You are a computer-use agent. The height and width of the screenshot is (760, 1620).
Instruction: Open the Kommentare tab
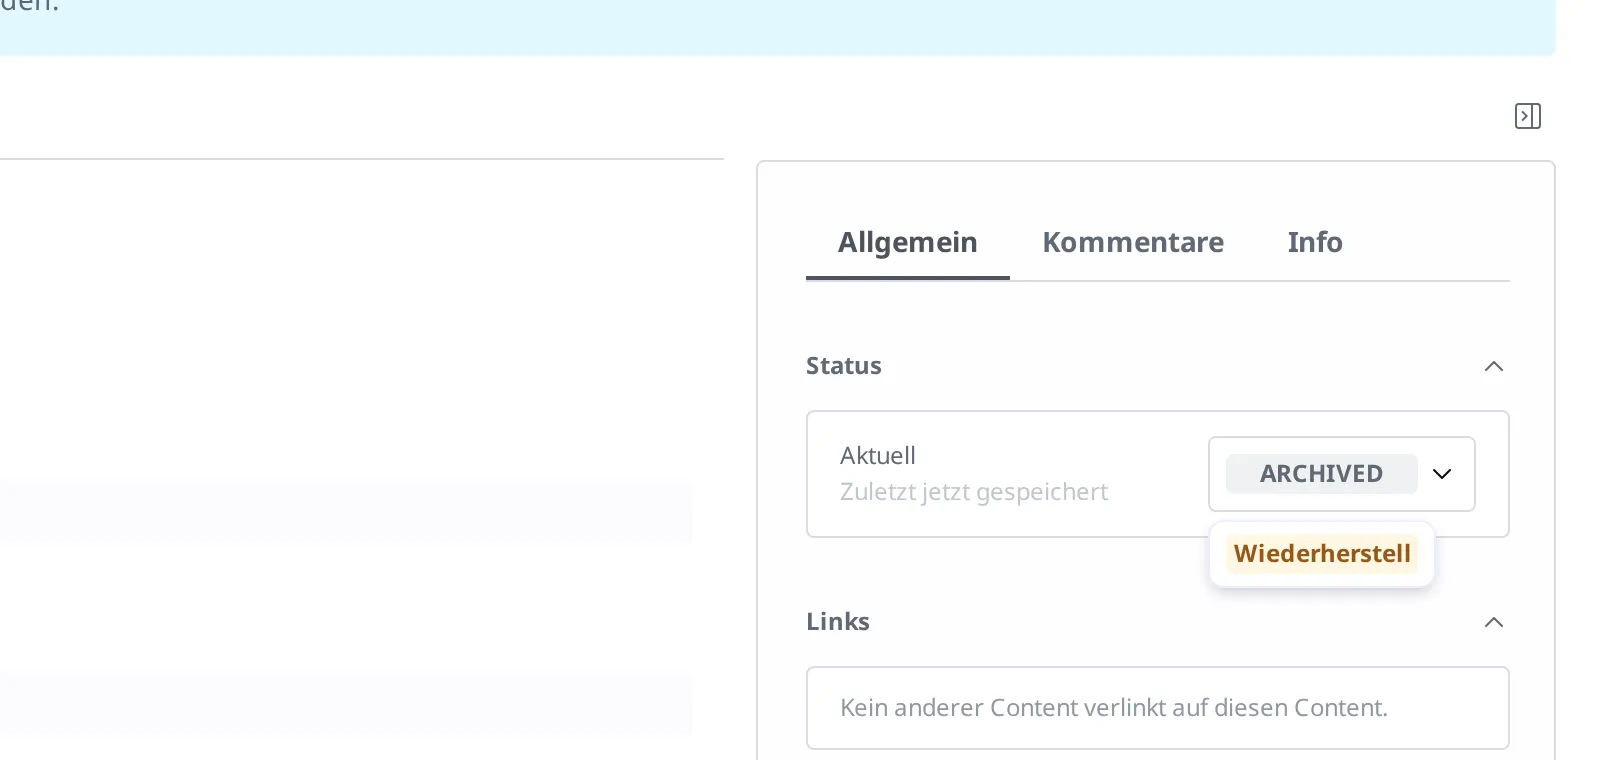click(x=1132, y=242)
